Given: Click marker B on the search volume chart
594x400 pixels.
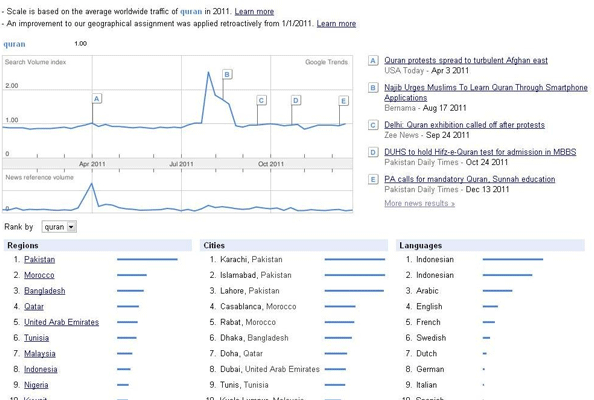Looking at the screenshot, I should [227, 74].
